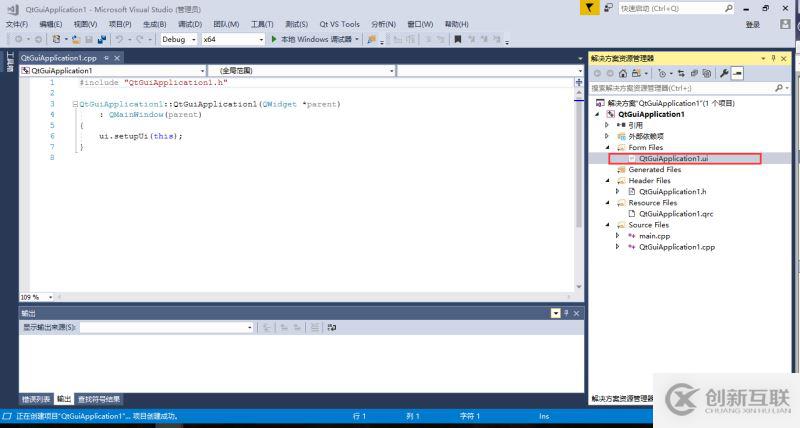Image resolution: width=800 pixels, height=428 pixels.
Task: Open the Debug configuration dropdown
Action: (193, 39)
